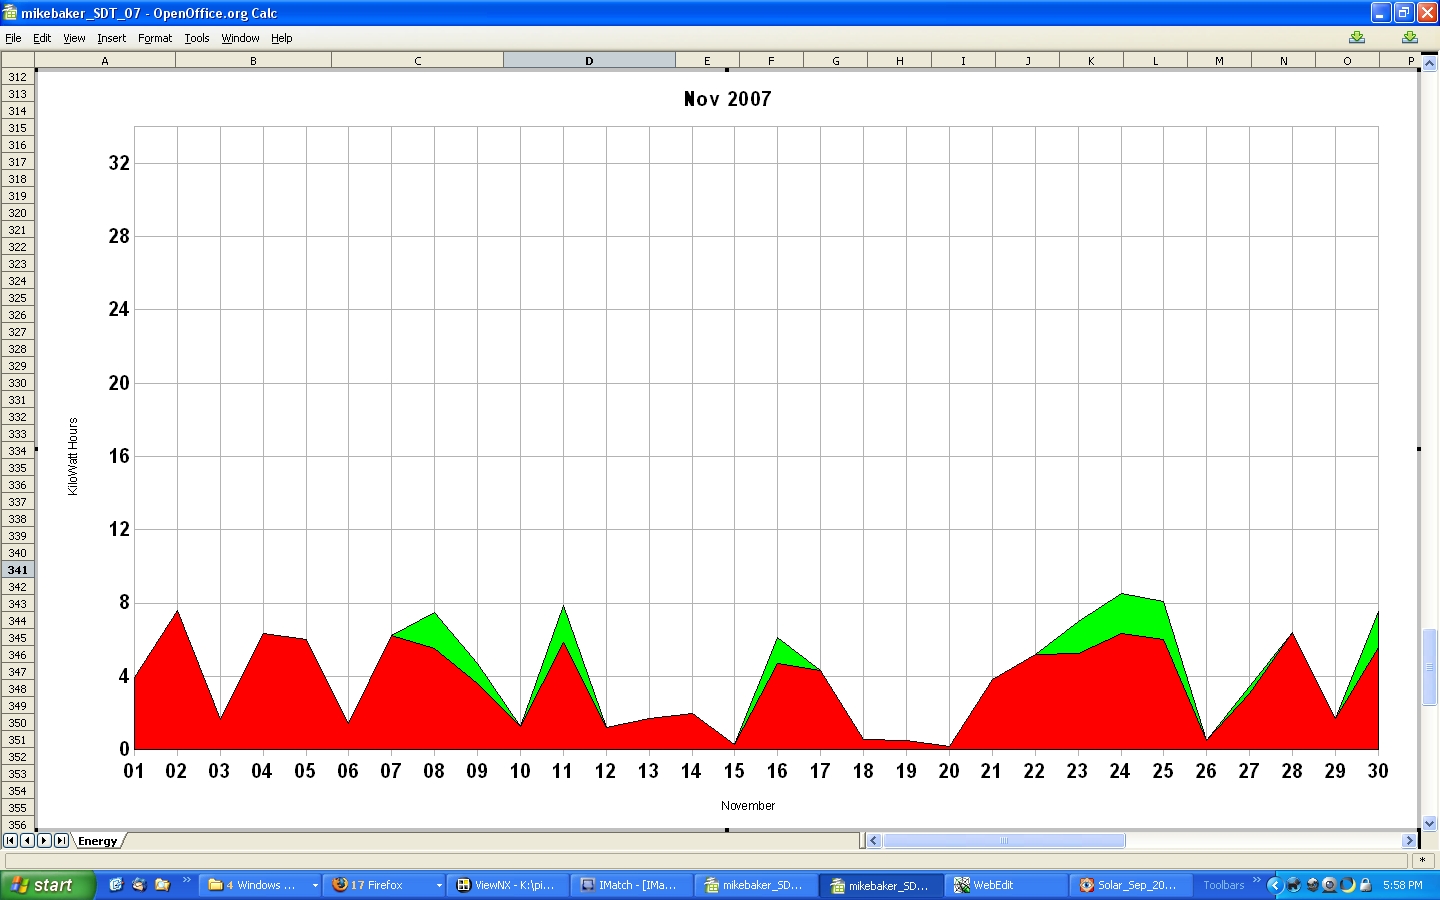Expand the Windows Explorer taskbar group dropdown

[314, 885]
